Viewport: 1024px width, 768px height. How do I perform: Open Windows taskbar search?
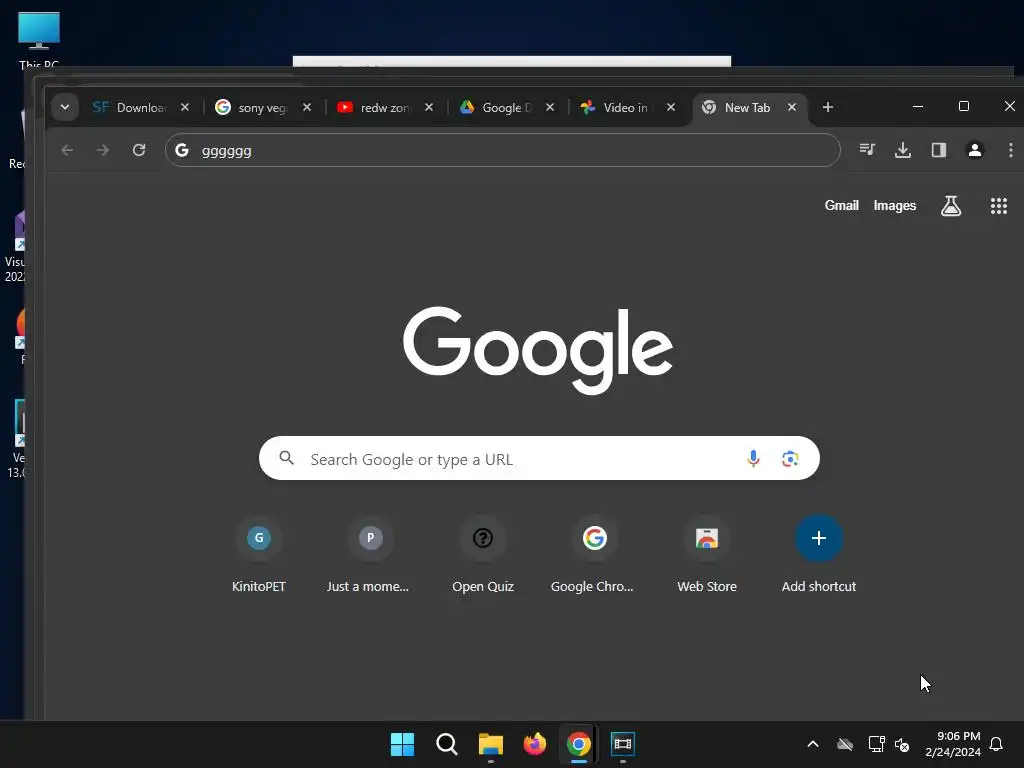(447, 744)
